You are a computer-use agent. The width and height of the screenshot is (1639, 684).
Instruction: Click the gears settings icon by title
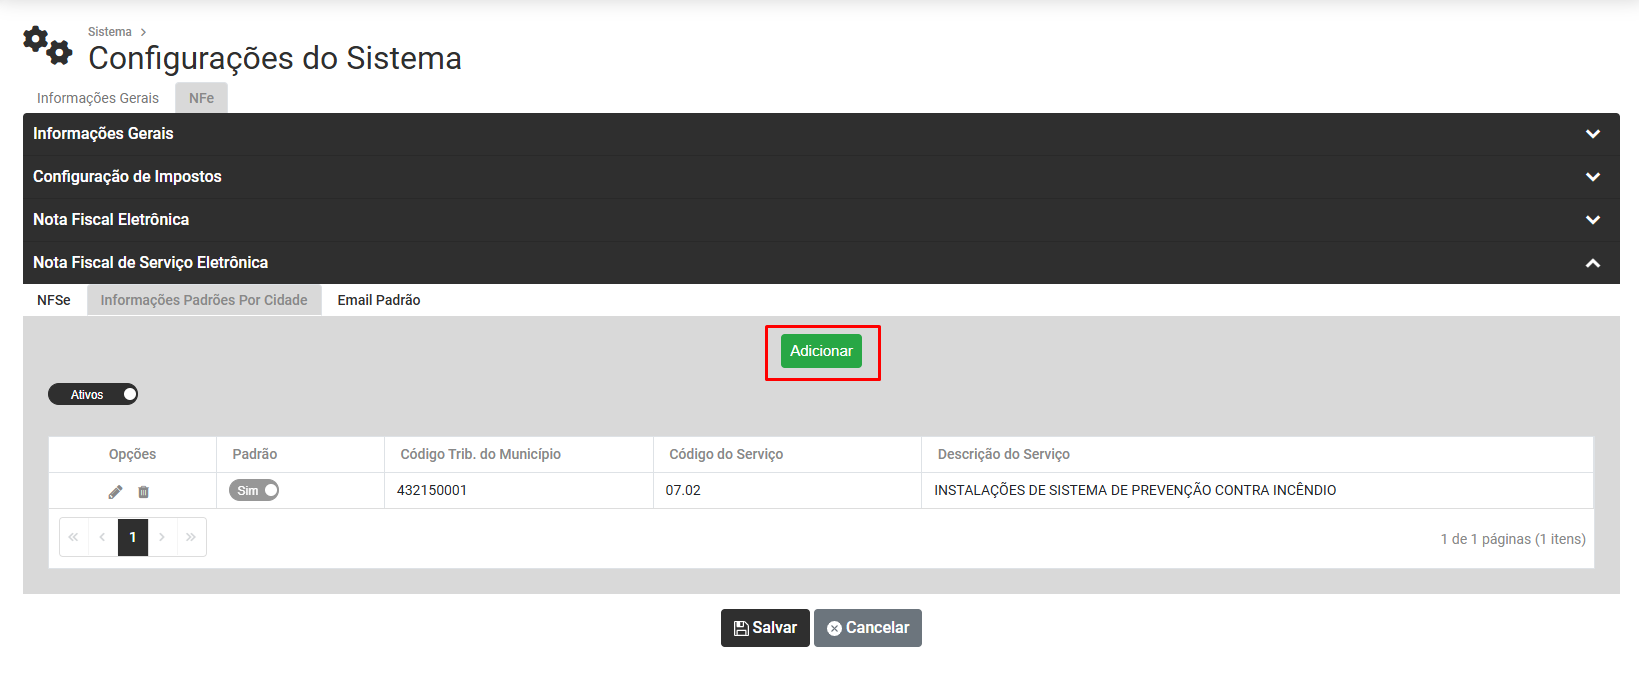47,45
